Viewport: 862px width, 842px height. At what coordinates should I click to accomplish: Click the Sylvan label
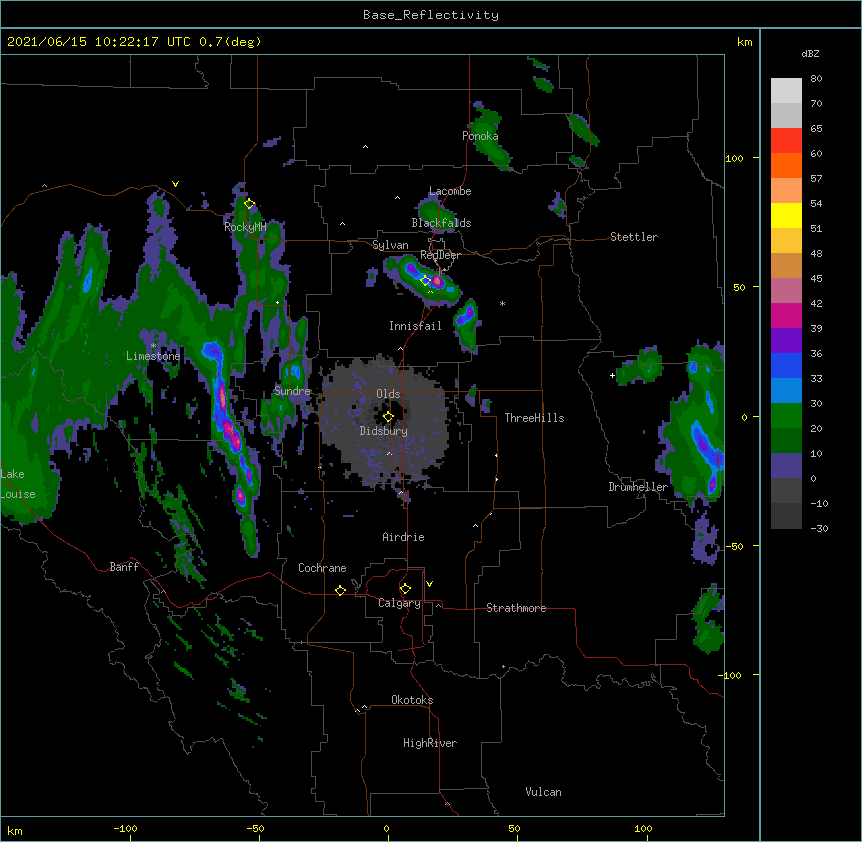coord(390,245)
